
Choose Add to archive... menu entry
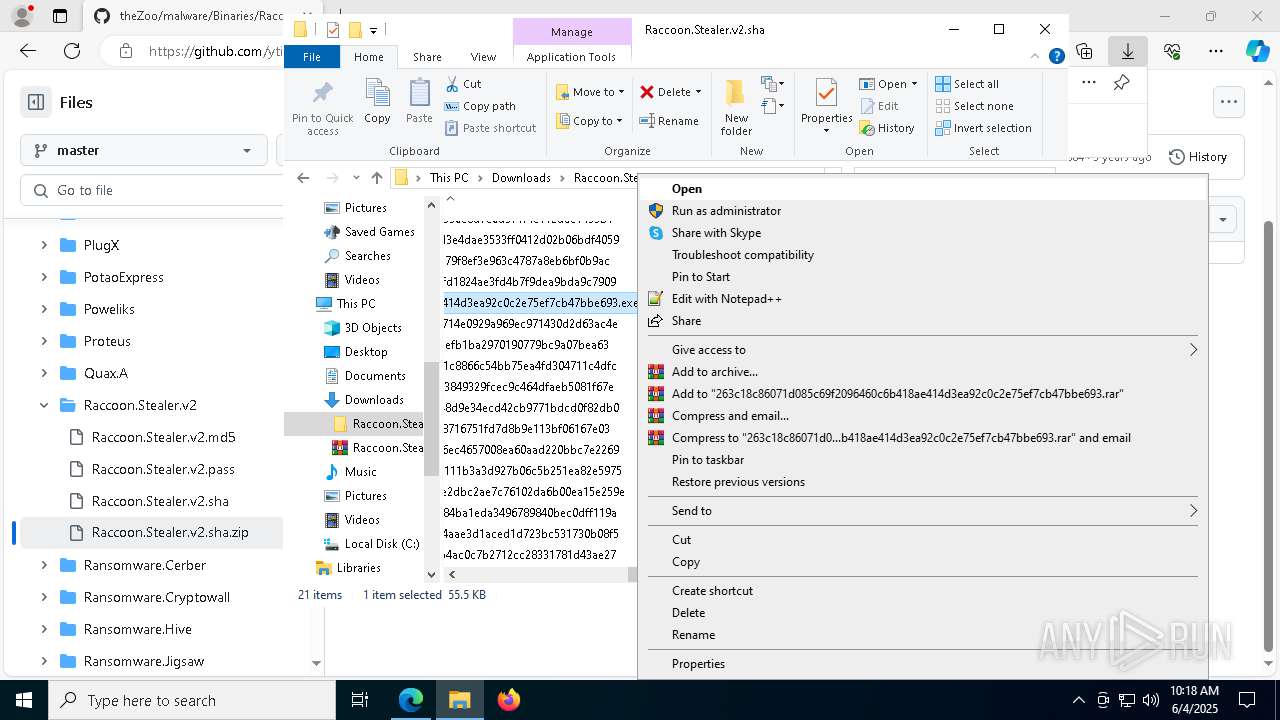coord(715,372)
